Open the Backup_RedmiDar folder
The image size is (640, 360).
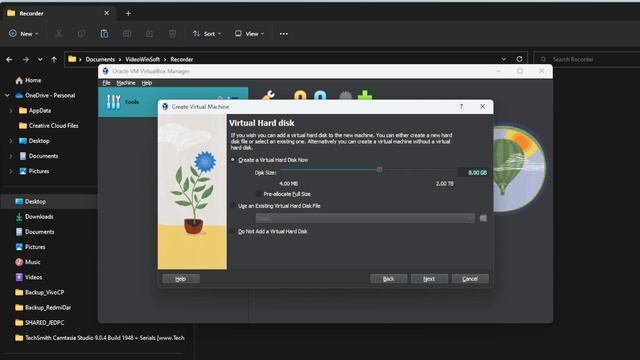tap(43, 307)
